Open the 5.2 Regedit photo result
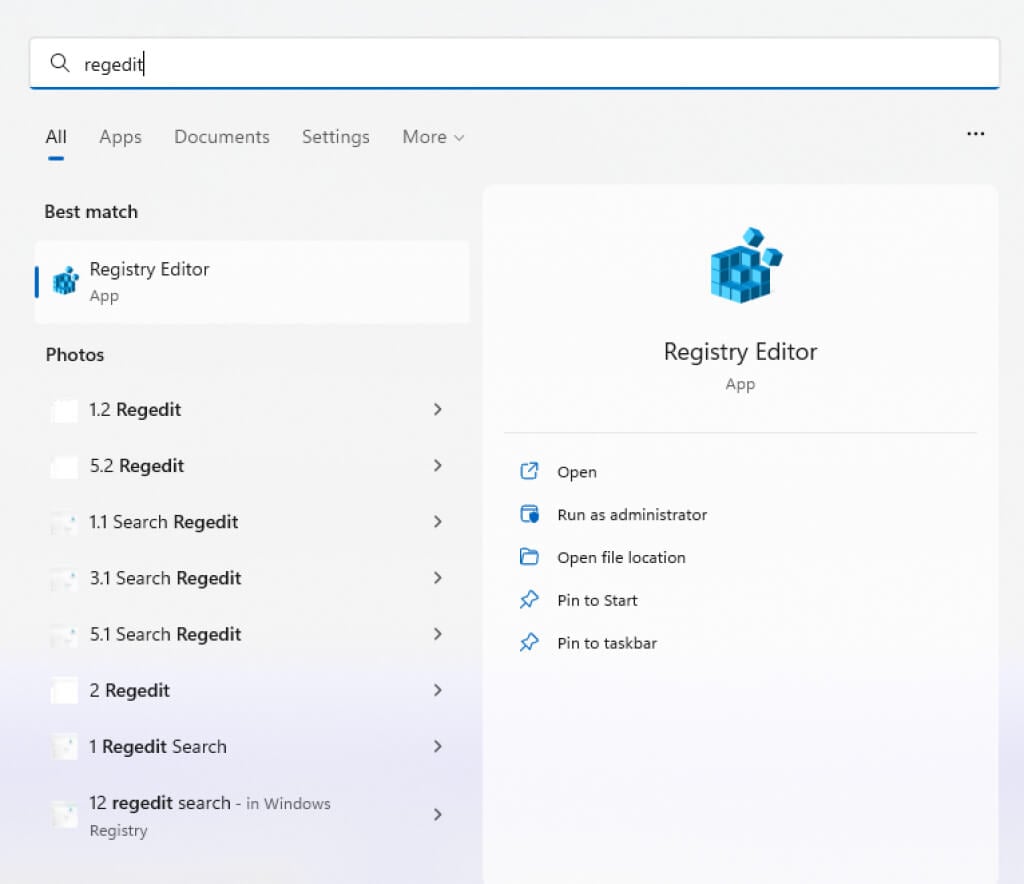Viewport: 1024px width, 884px height. (252, 466)
